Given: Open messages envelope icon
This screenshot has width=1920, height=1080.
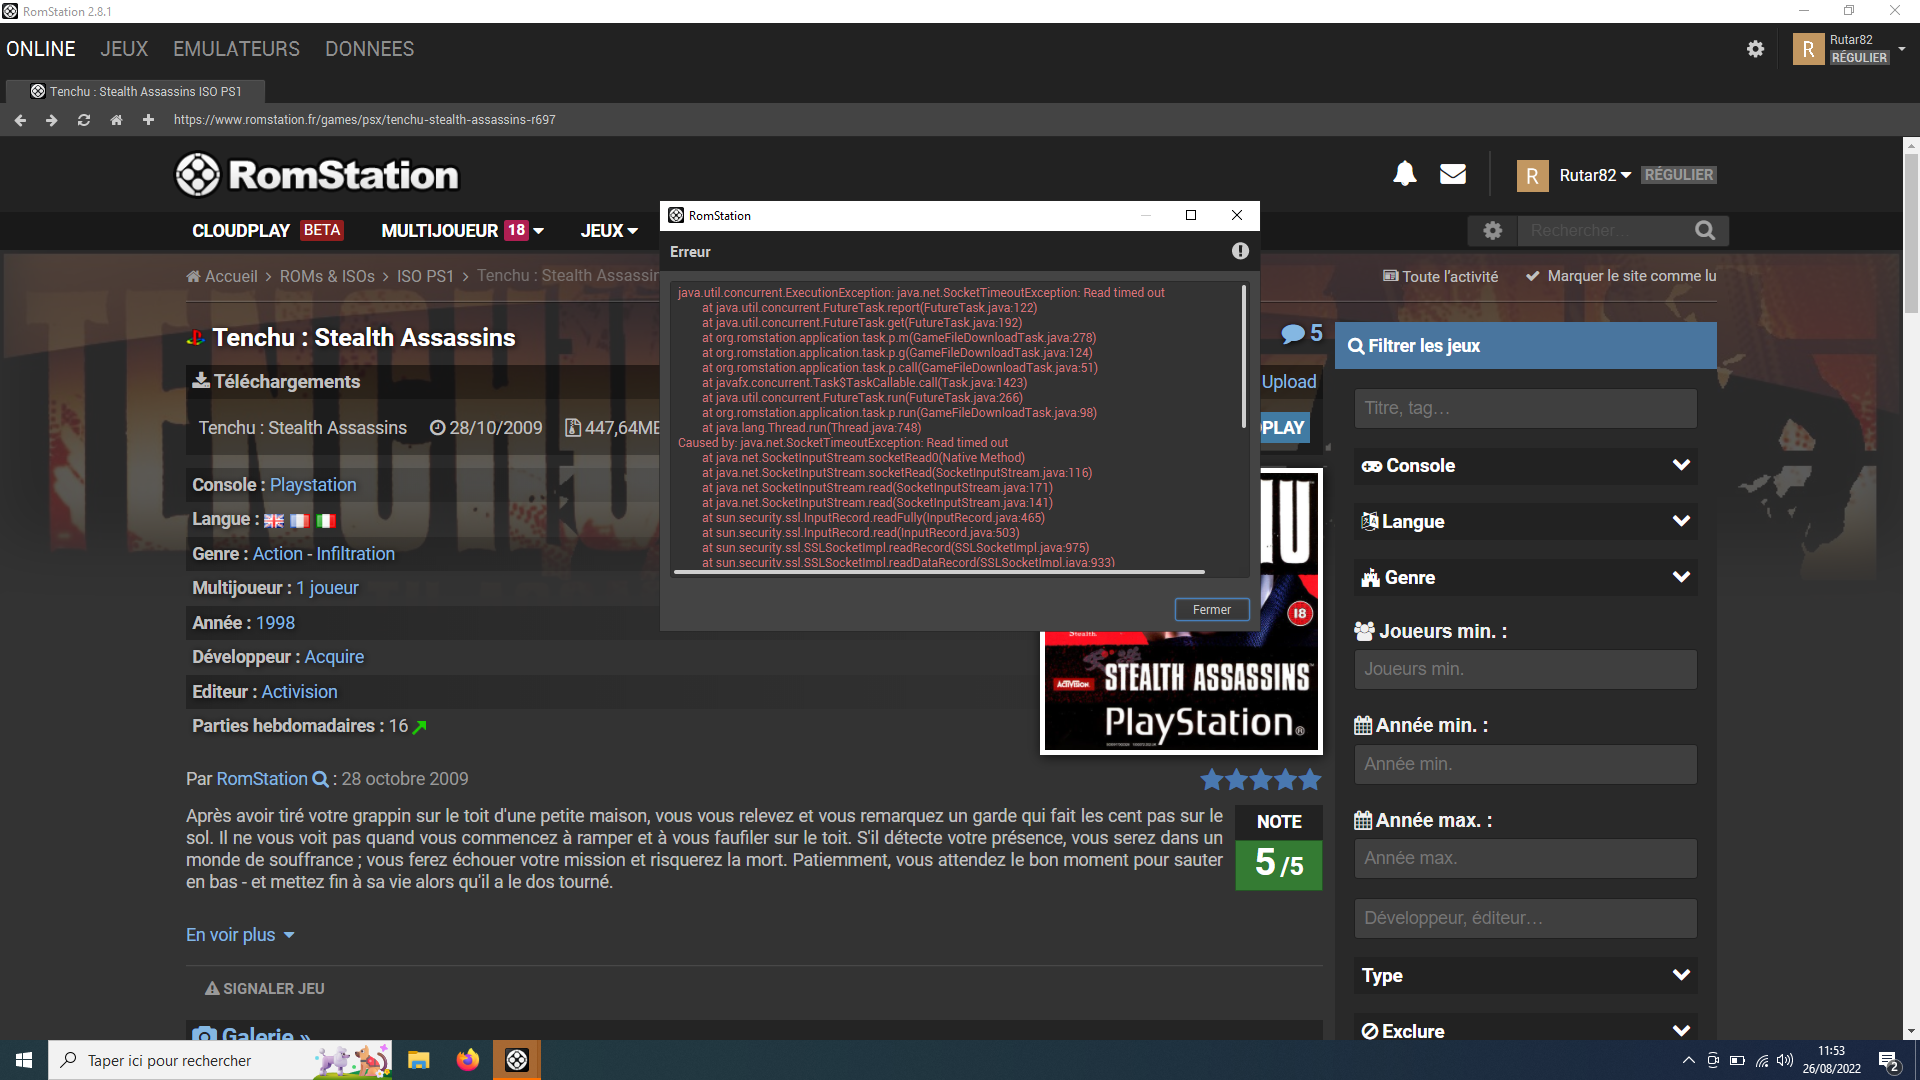Looking at the screenshot, I should click(1453, 174).
